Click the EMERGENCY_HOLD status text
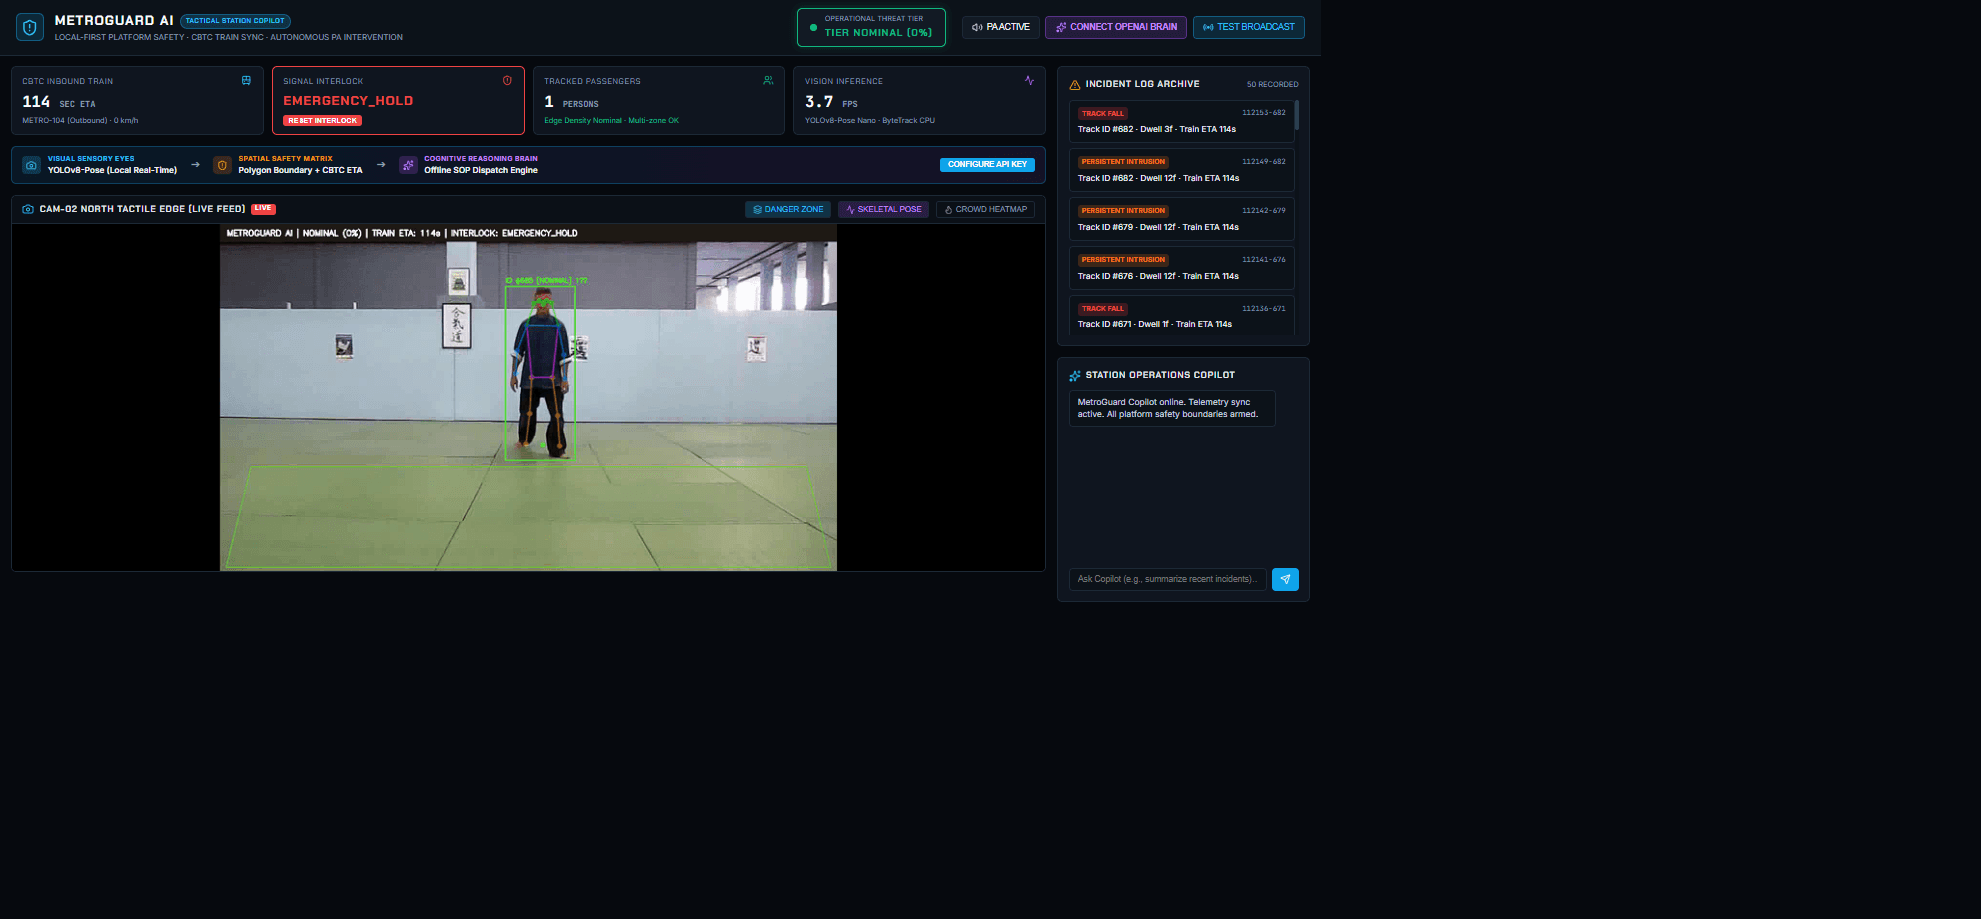This screenshot has height=919, width=1981. click(348, 101)
